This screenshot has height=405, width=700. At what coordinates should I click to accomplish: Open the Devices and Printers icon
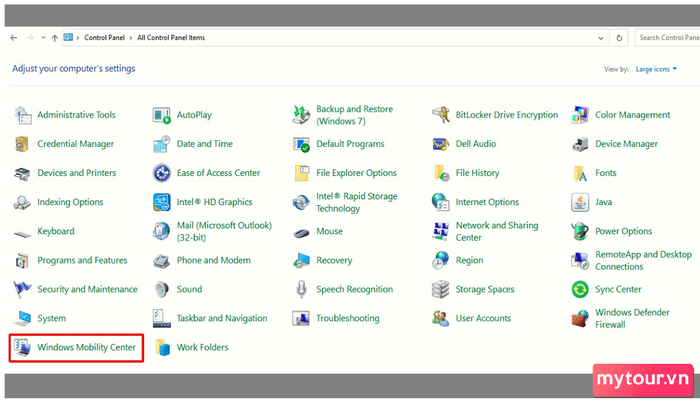tap(22, 173)
